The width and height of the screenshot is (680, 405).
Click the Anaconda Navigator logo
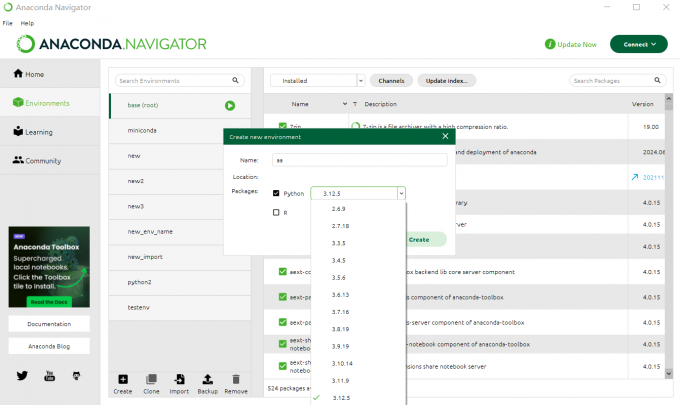(x=111, y=44)
